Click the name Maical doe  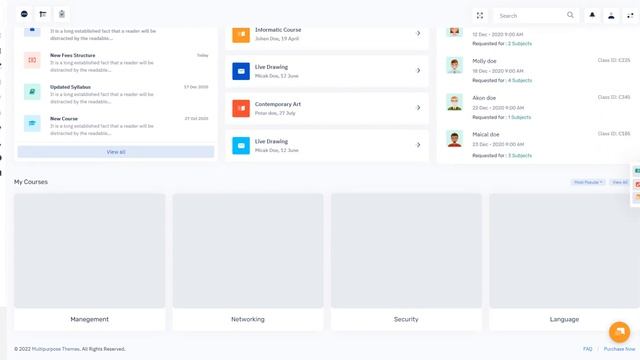click(486, 134)
